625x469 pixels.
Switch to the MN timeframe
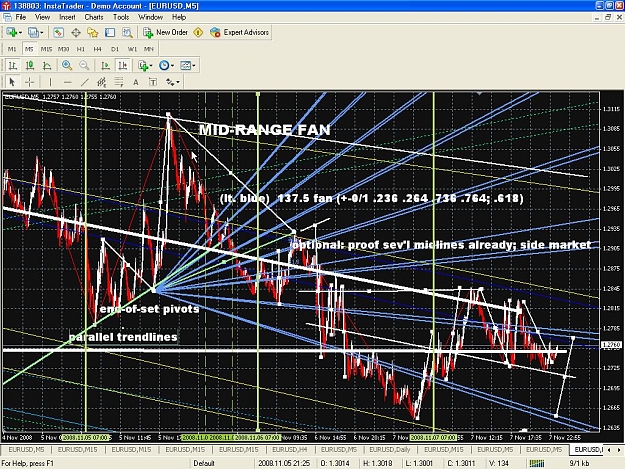point(149,49)
